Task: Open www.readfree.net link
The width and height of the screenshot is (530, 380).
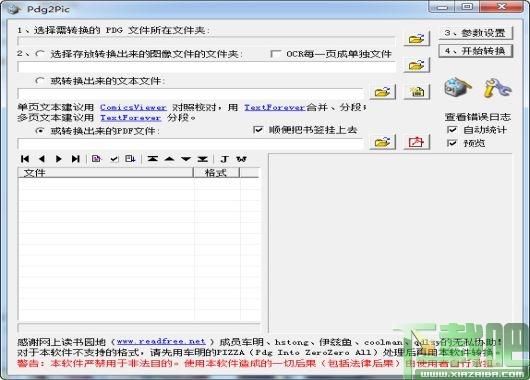Action: coord(161,341)
